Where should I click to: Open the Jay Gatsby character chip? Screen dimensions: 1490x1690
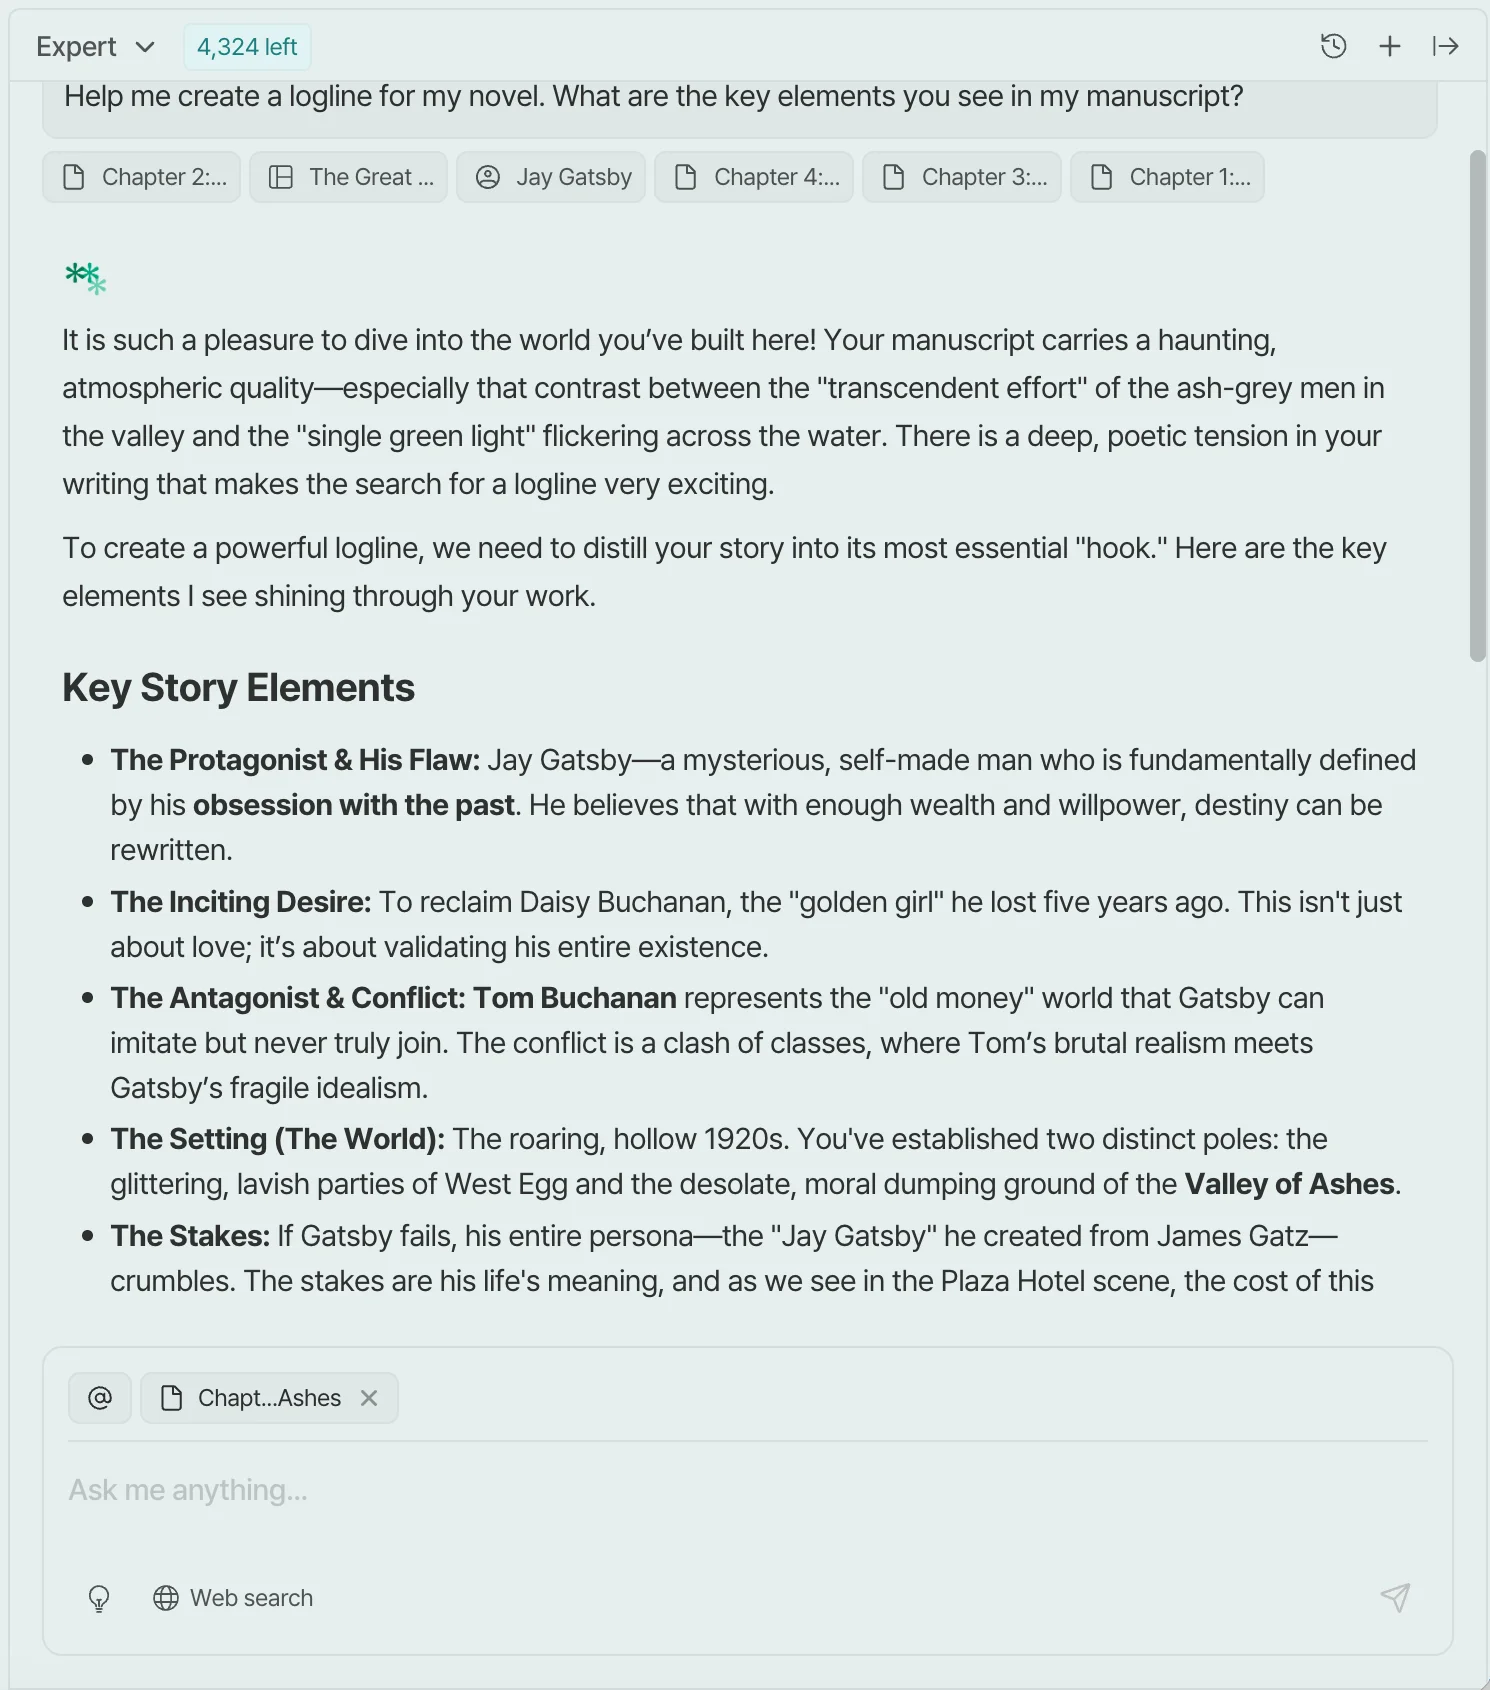coord(552,177)
